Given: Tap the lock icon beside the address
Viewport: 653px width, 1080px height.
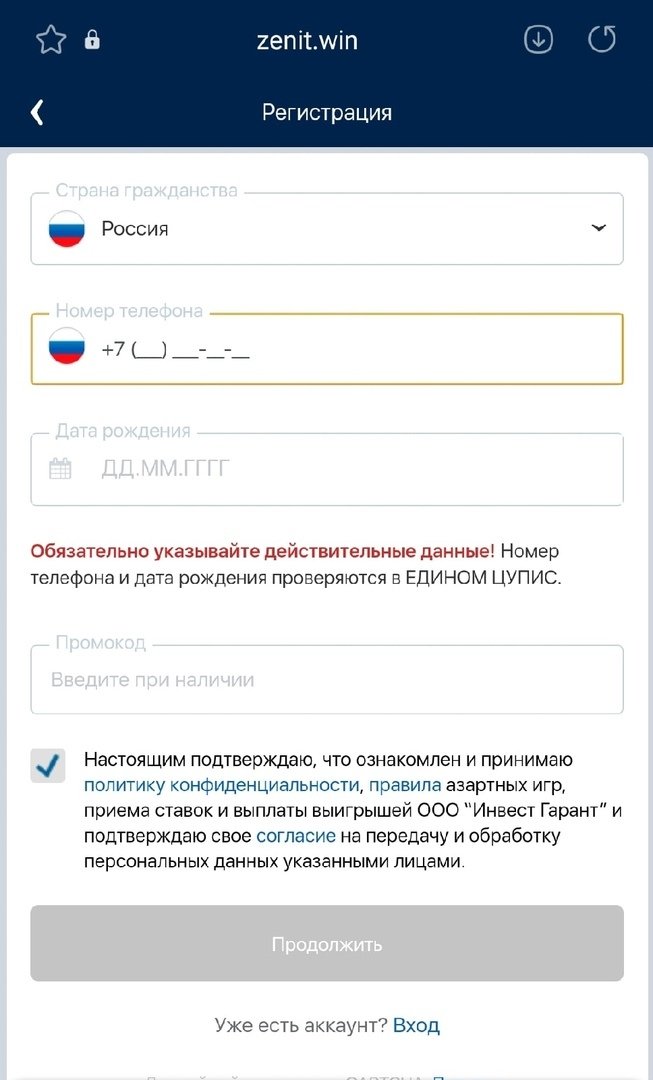Looking at the screenshot, I should [x=92, y=40].
